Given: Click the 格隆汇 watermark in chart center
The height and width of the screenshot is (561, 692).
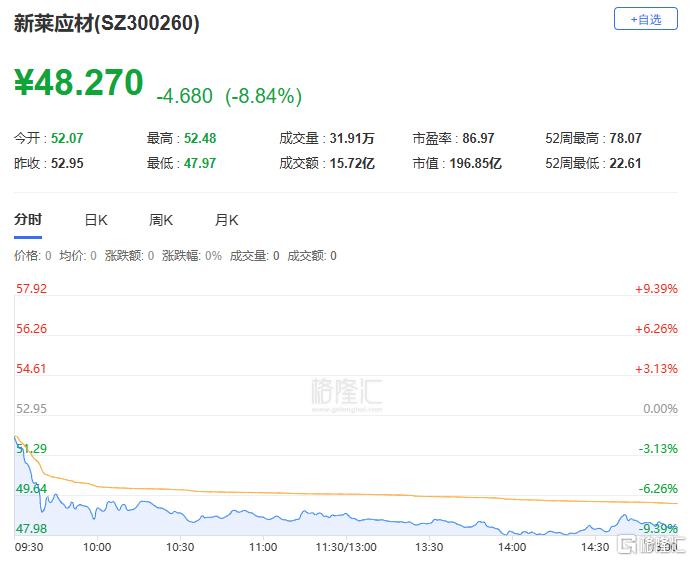Looking at the screenshot, I should (x=346, y=392).
